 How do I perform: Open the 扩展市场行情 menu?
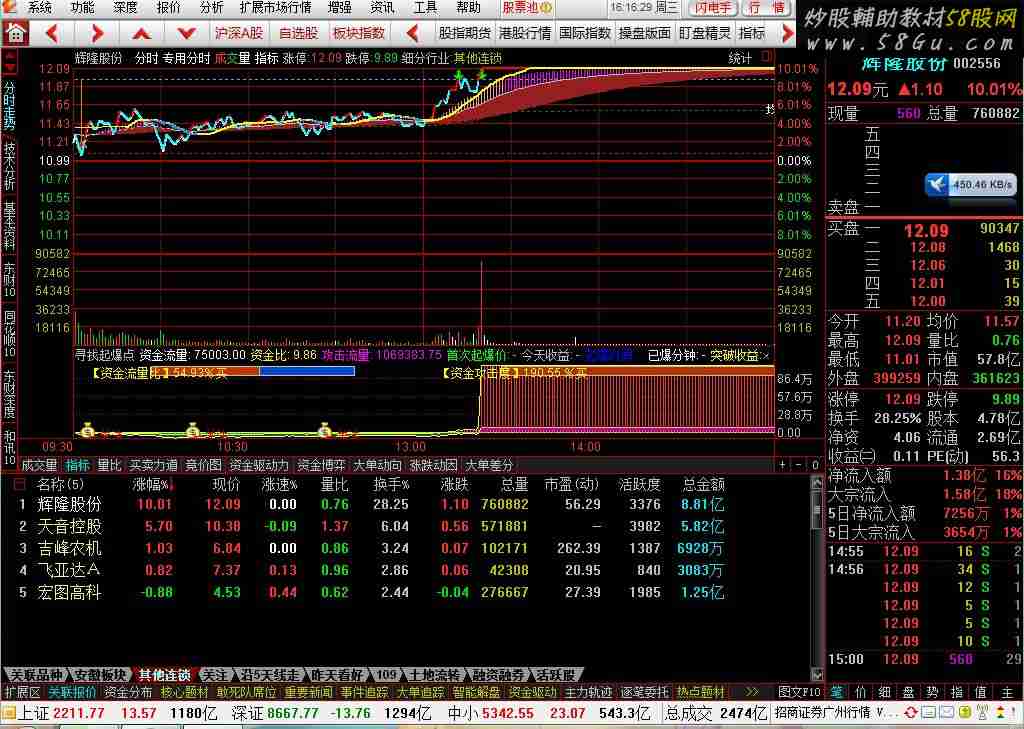(275, 8)
